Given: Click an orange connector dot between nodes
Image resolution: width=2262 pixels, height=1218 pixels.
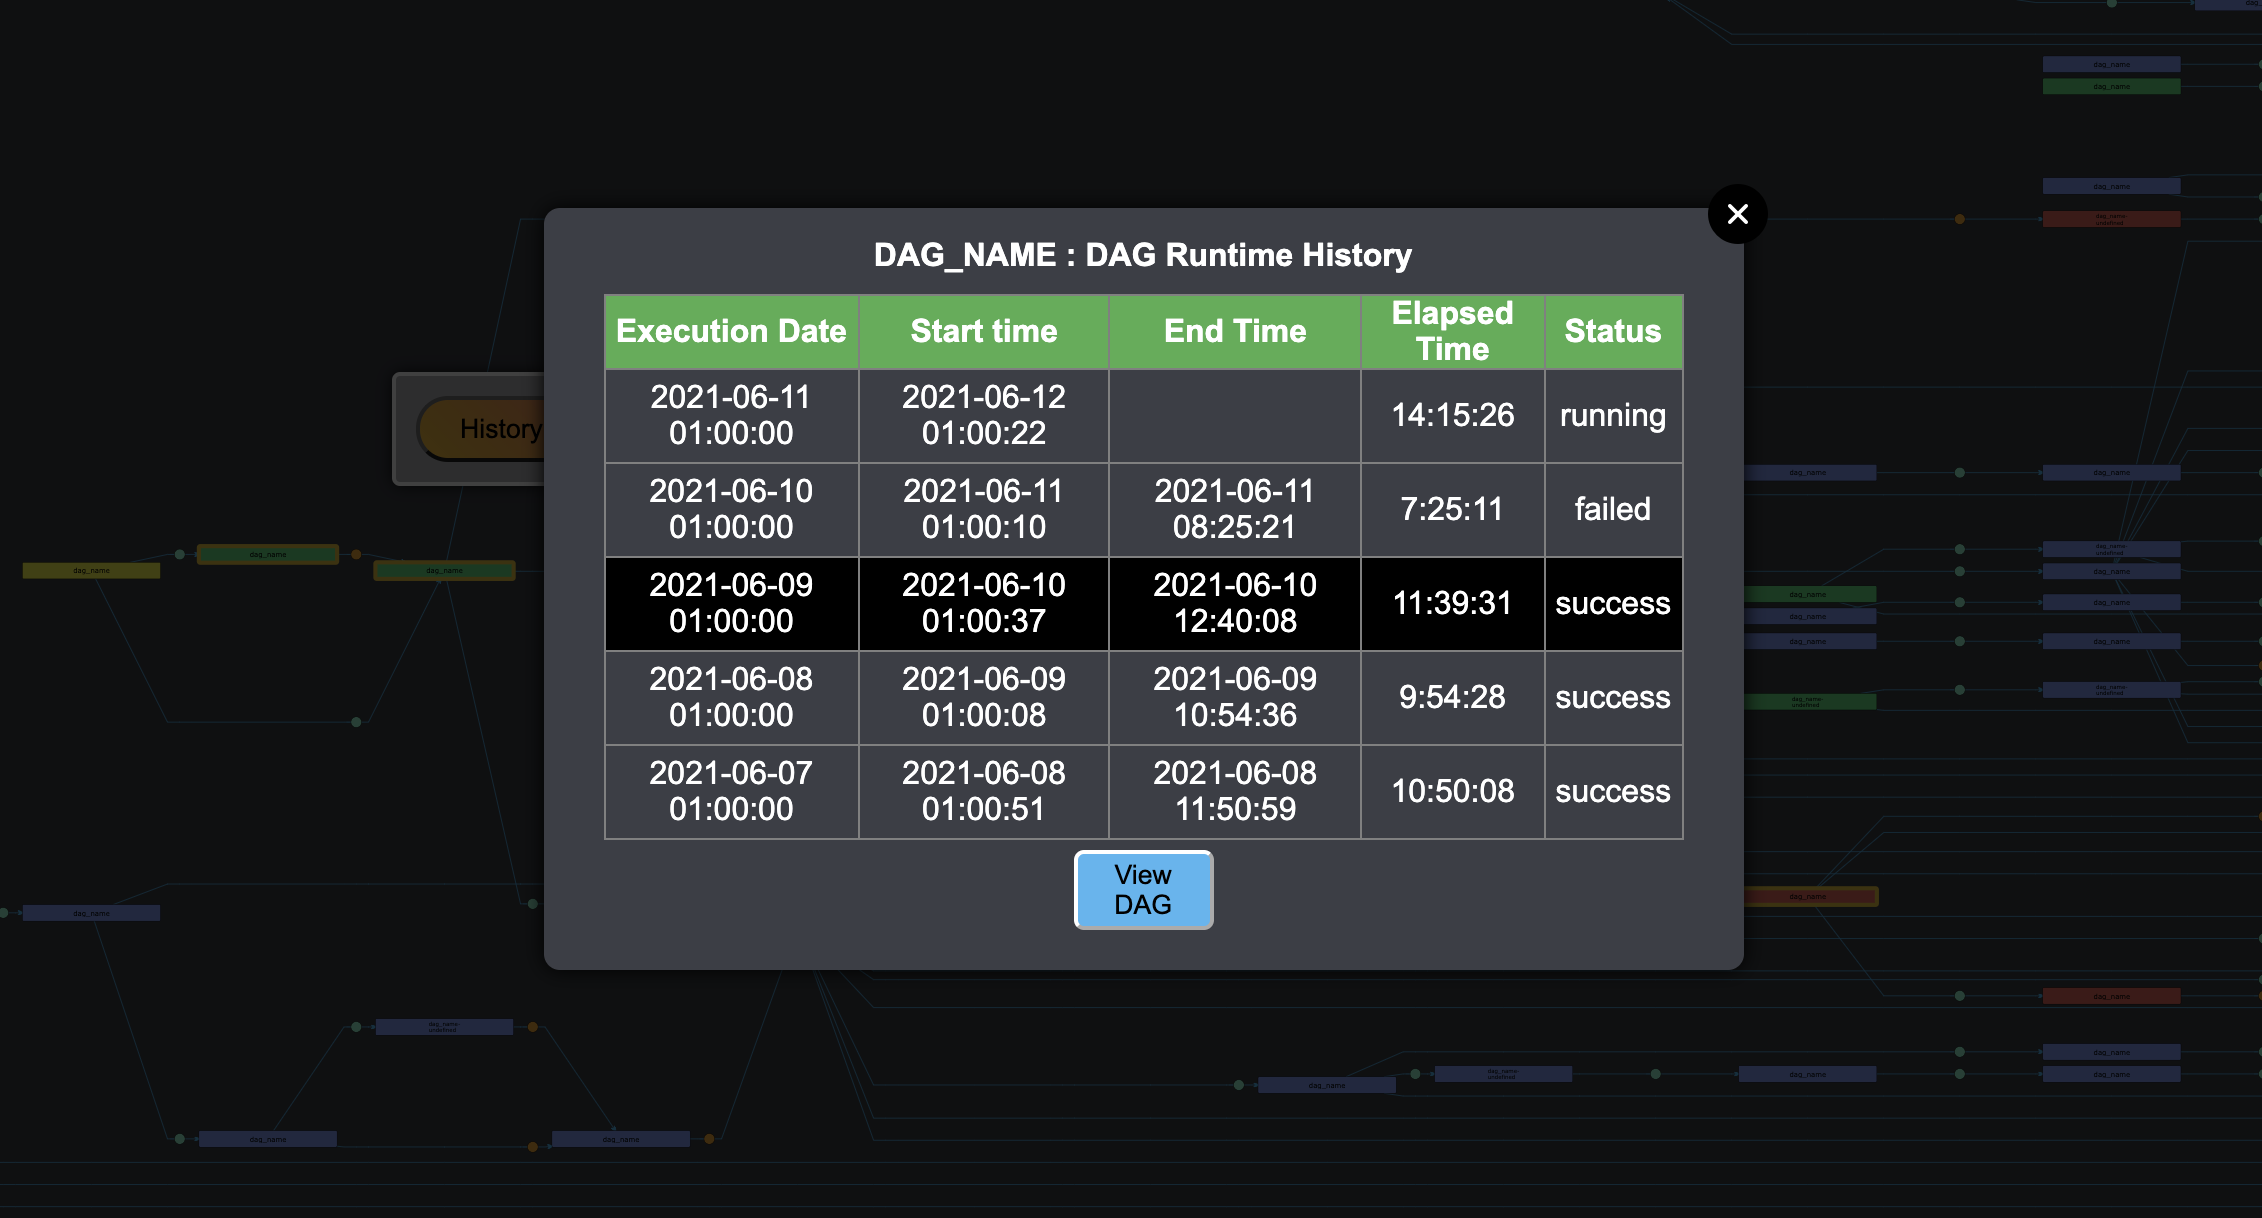Looking at the screenshot, I should [x=355, y=553].
